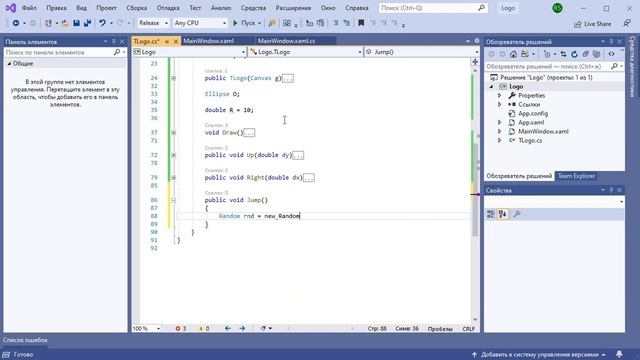Switch to Team Explorer tab
This screenshot has width=640, height=360.
(x=576, y=176)
